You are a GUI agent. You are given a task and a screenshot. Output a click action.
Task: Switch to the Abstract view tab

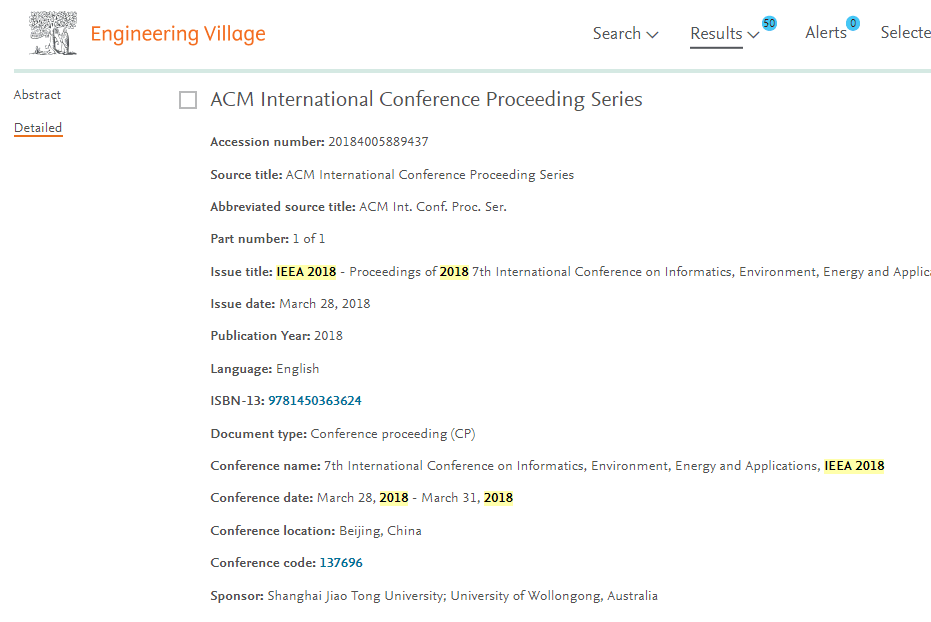[37, 95]
